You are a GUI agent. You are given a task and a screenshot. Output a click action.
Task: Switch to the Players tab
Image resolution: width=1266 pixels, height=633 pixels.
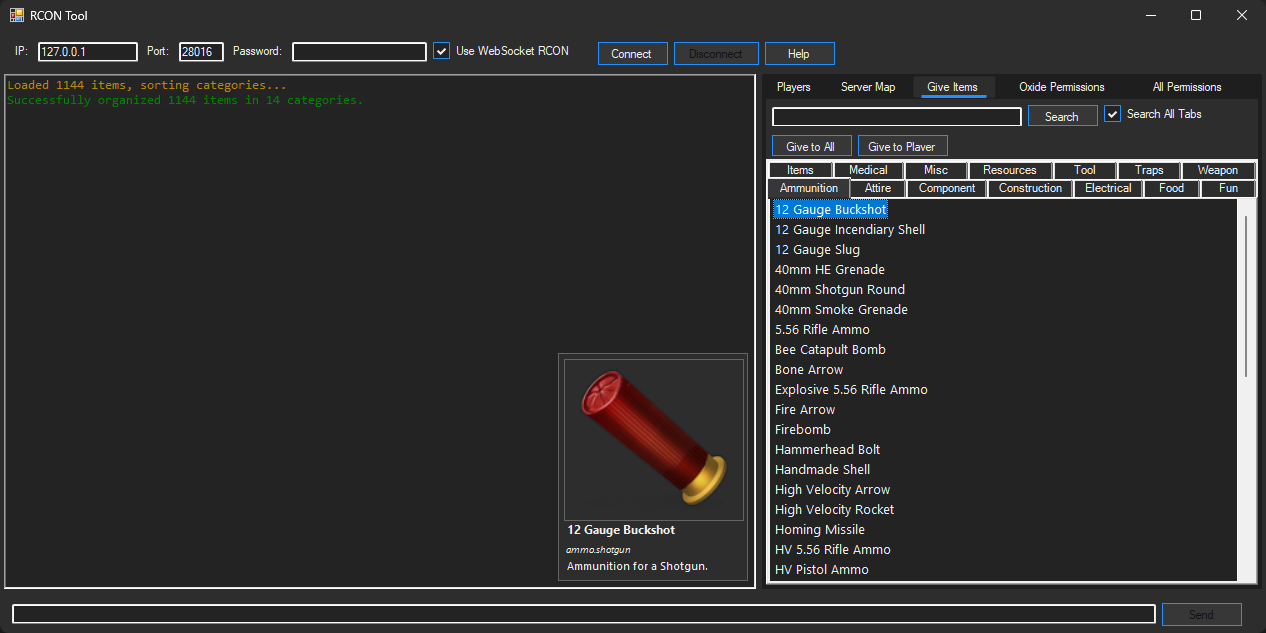coord(793,87)
